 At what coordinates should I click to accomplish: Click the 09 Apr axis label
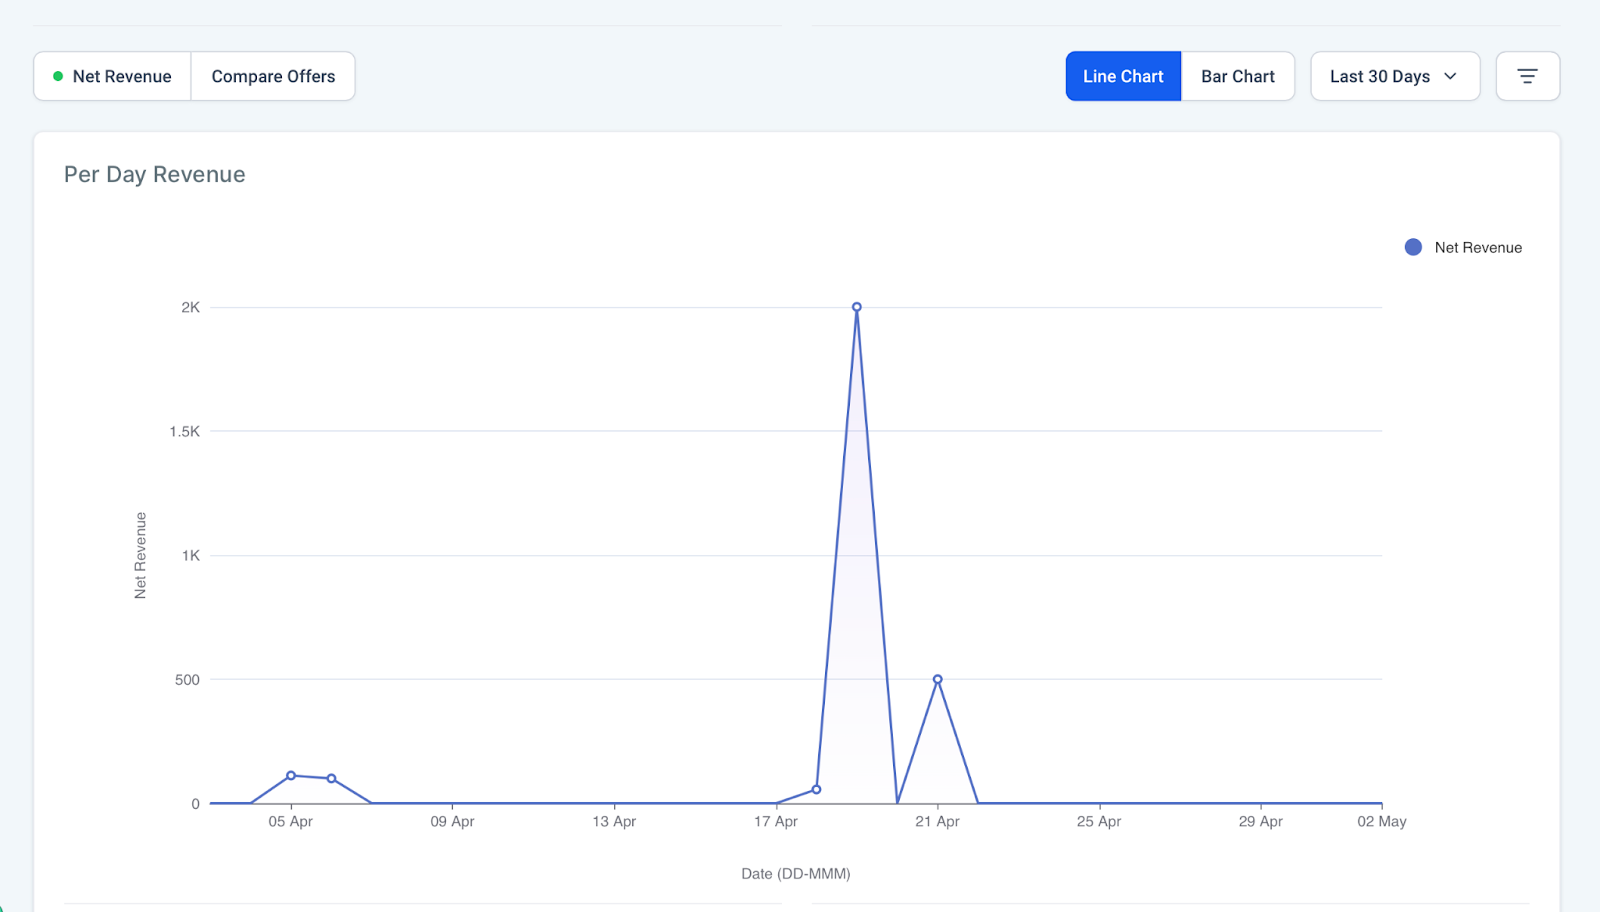click(452, 821)
